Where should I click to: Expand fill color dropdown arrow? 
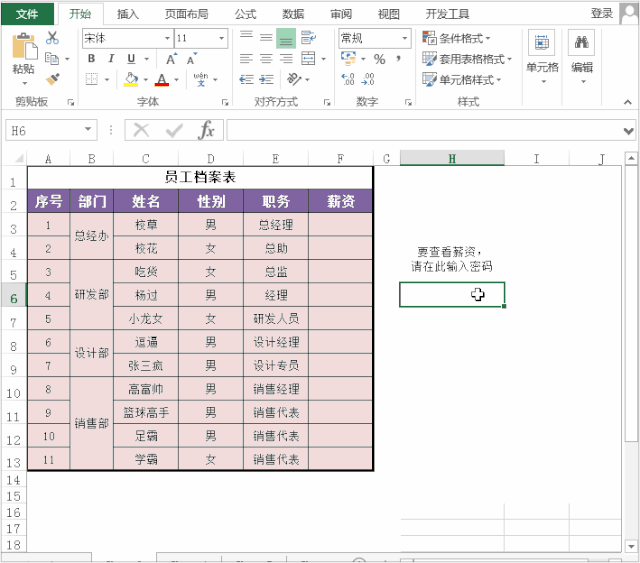click(x=146, y=80)
